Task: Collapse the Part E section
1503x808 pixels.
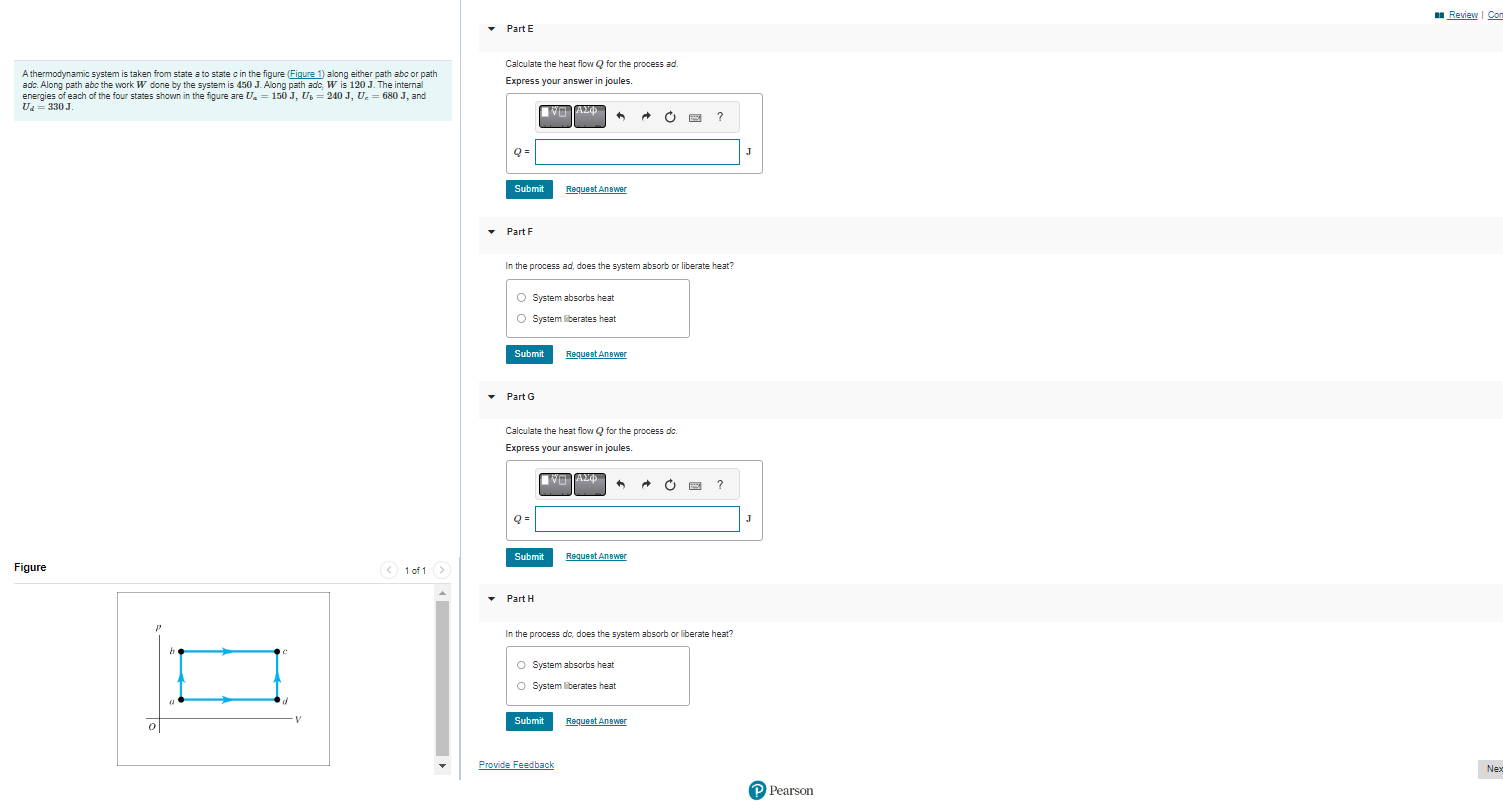Action: (491, 29)
